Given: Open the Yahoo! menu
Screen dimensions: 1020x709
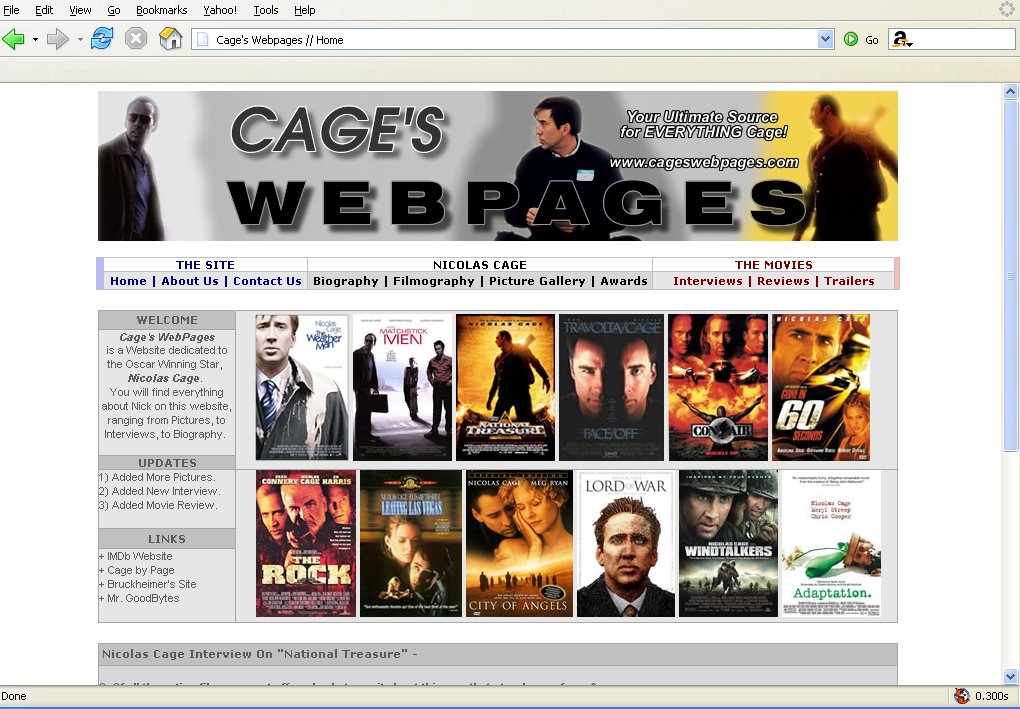Looking at the screenshot, I should pyautogui.click(x=220, y=10).
